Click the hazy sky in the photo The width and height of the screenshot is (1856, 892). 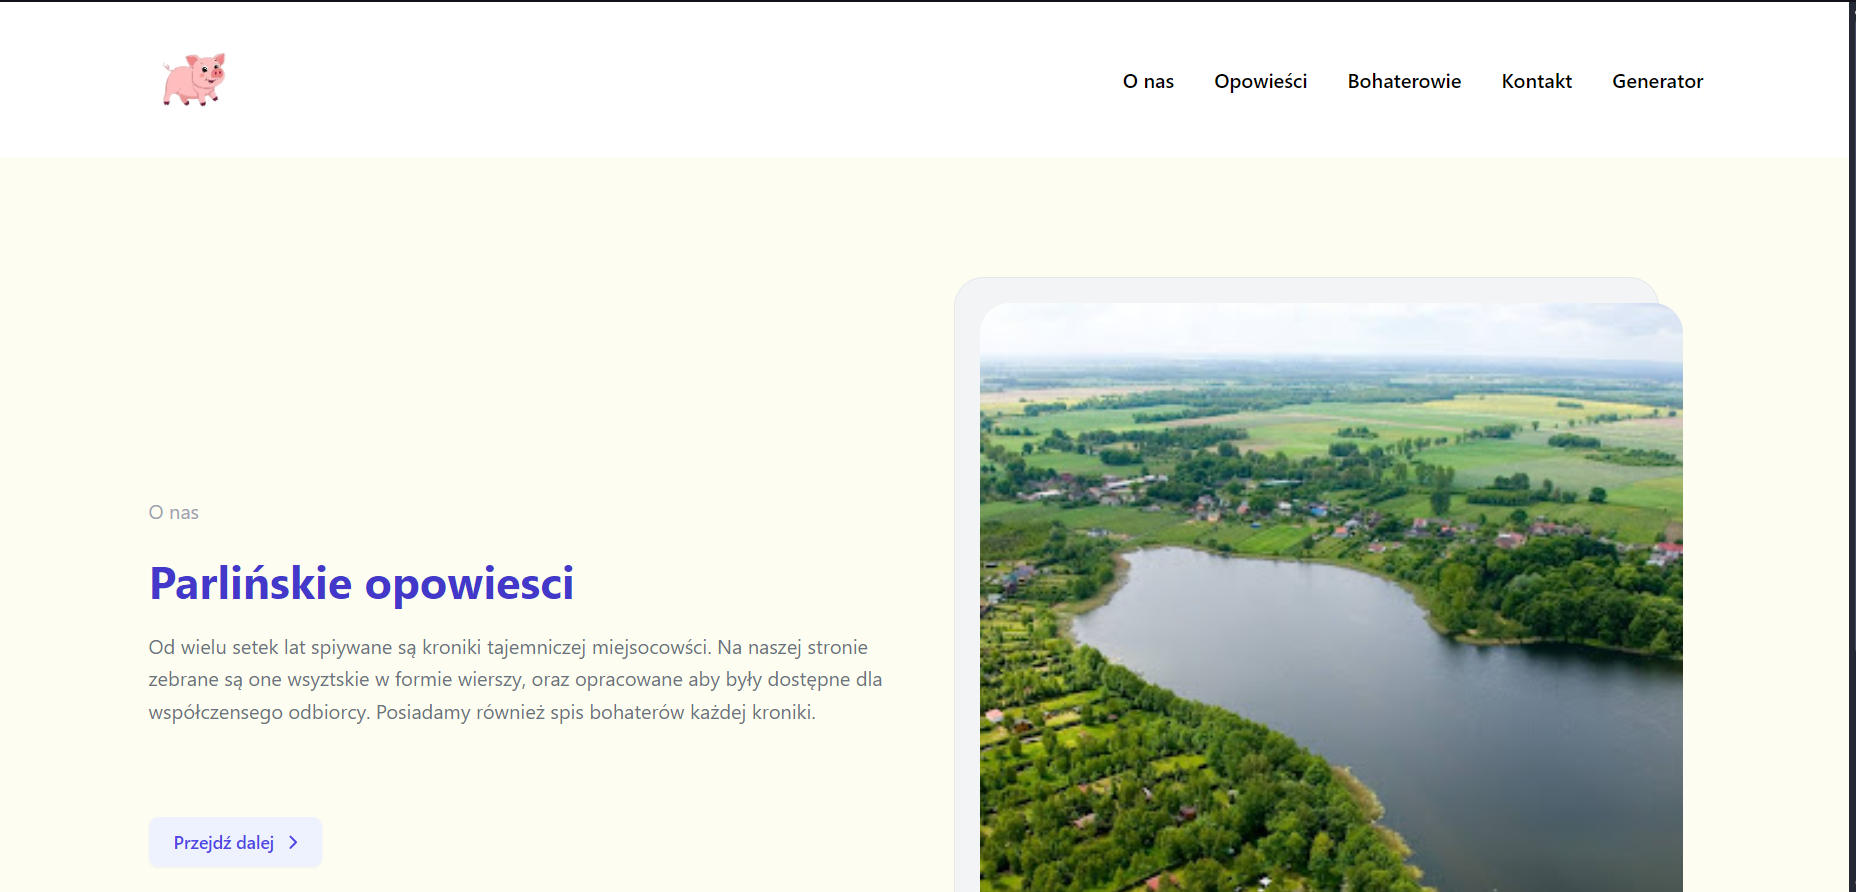(x=1330, y=330)
